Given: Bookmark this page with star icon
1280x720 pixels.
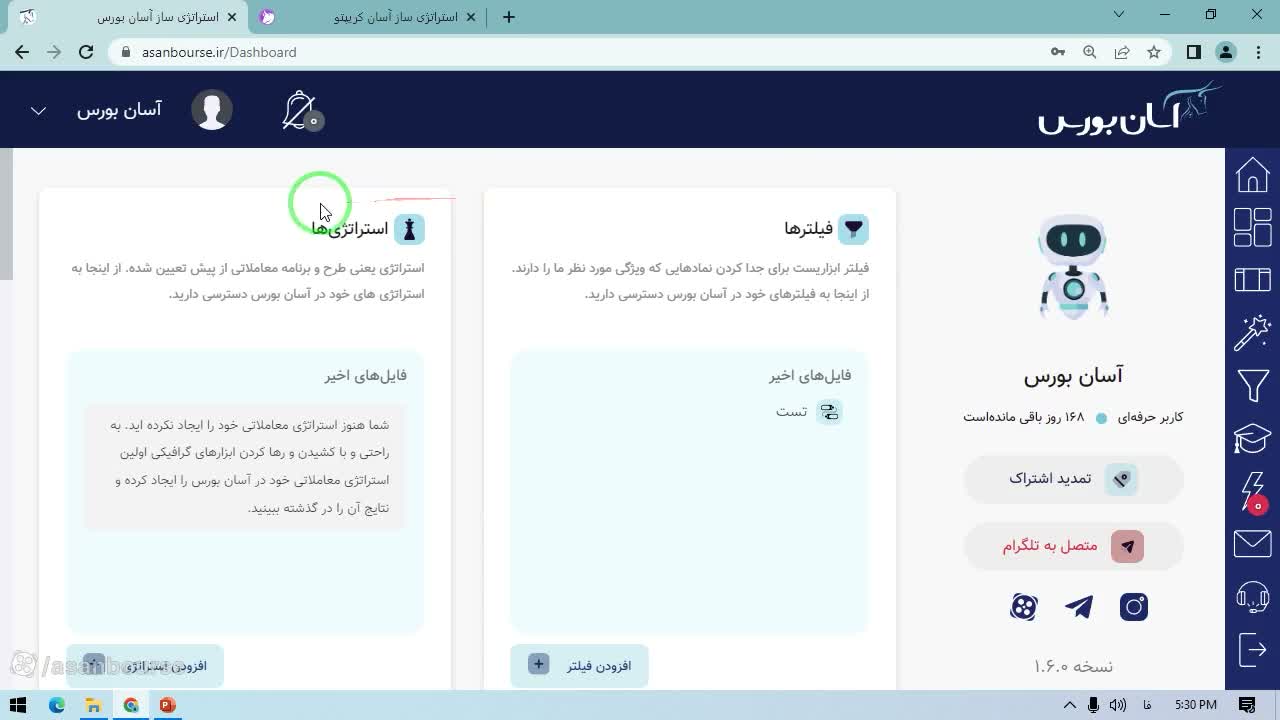Looking at the screenshot, I should tap(1154, 52).
